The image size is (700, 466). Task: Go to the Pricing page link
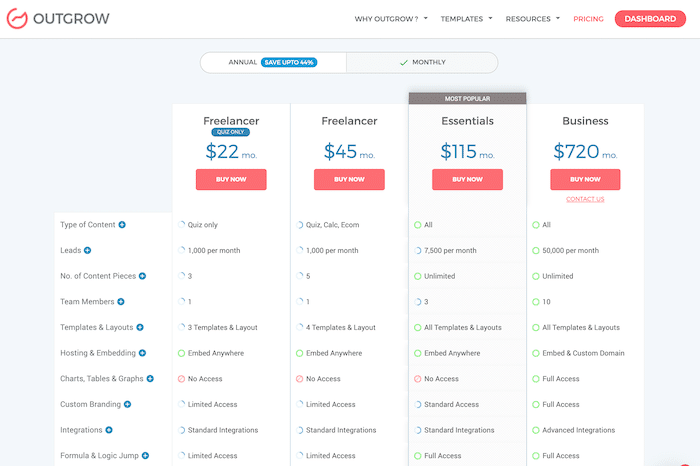coord(588,19)
